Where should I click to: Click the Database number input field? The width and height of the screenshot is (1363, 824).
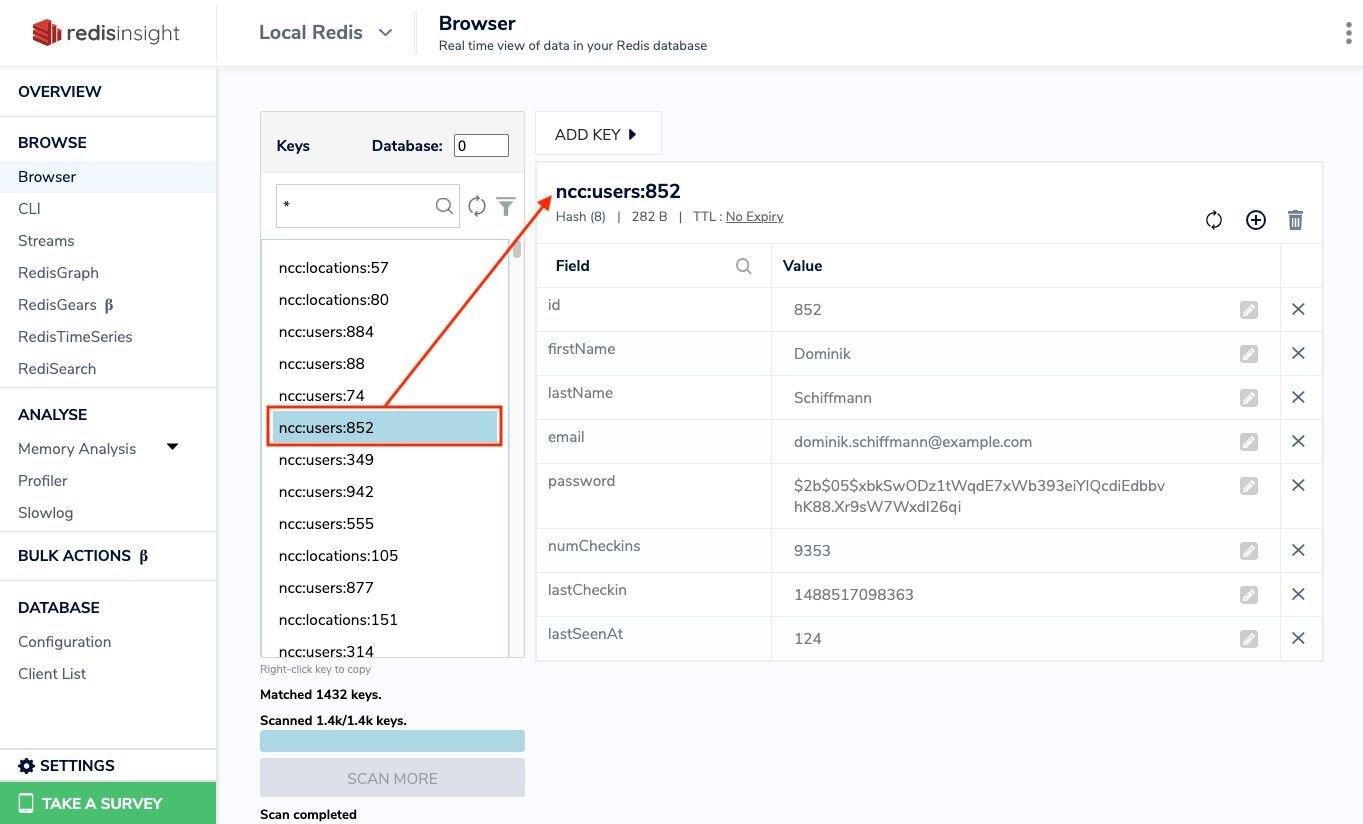click(x=481, y=146)
